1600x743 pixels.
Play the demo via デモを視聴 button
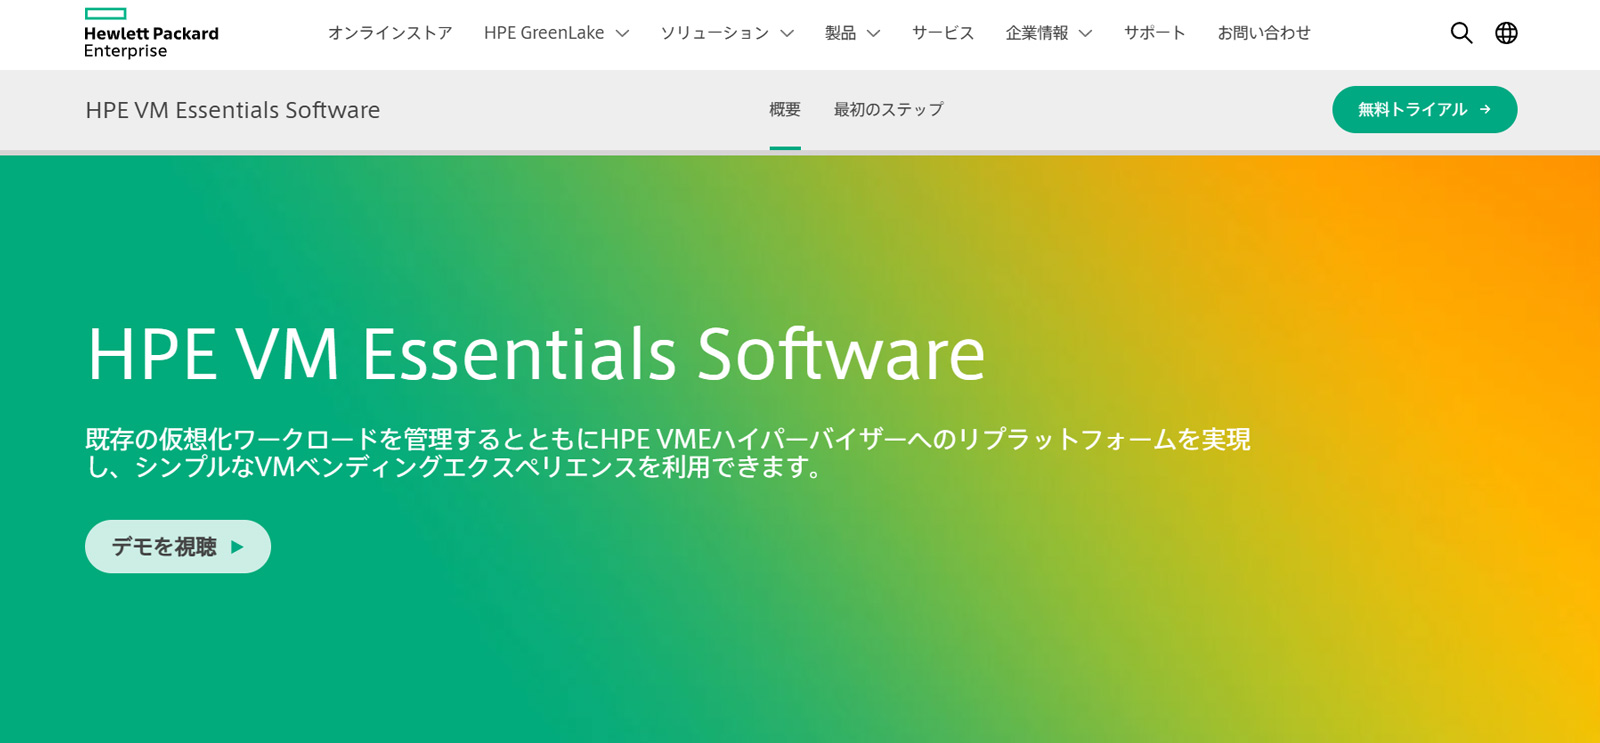point(178,546)
